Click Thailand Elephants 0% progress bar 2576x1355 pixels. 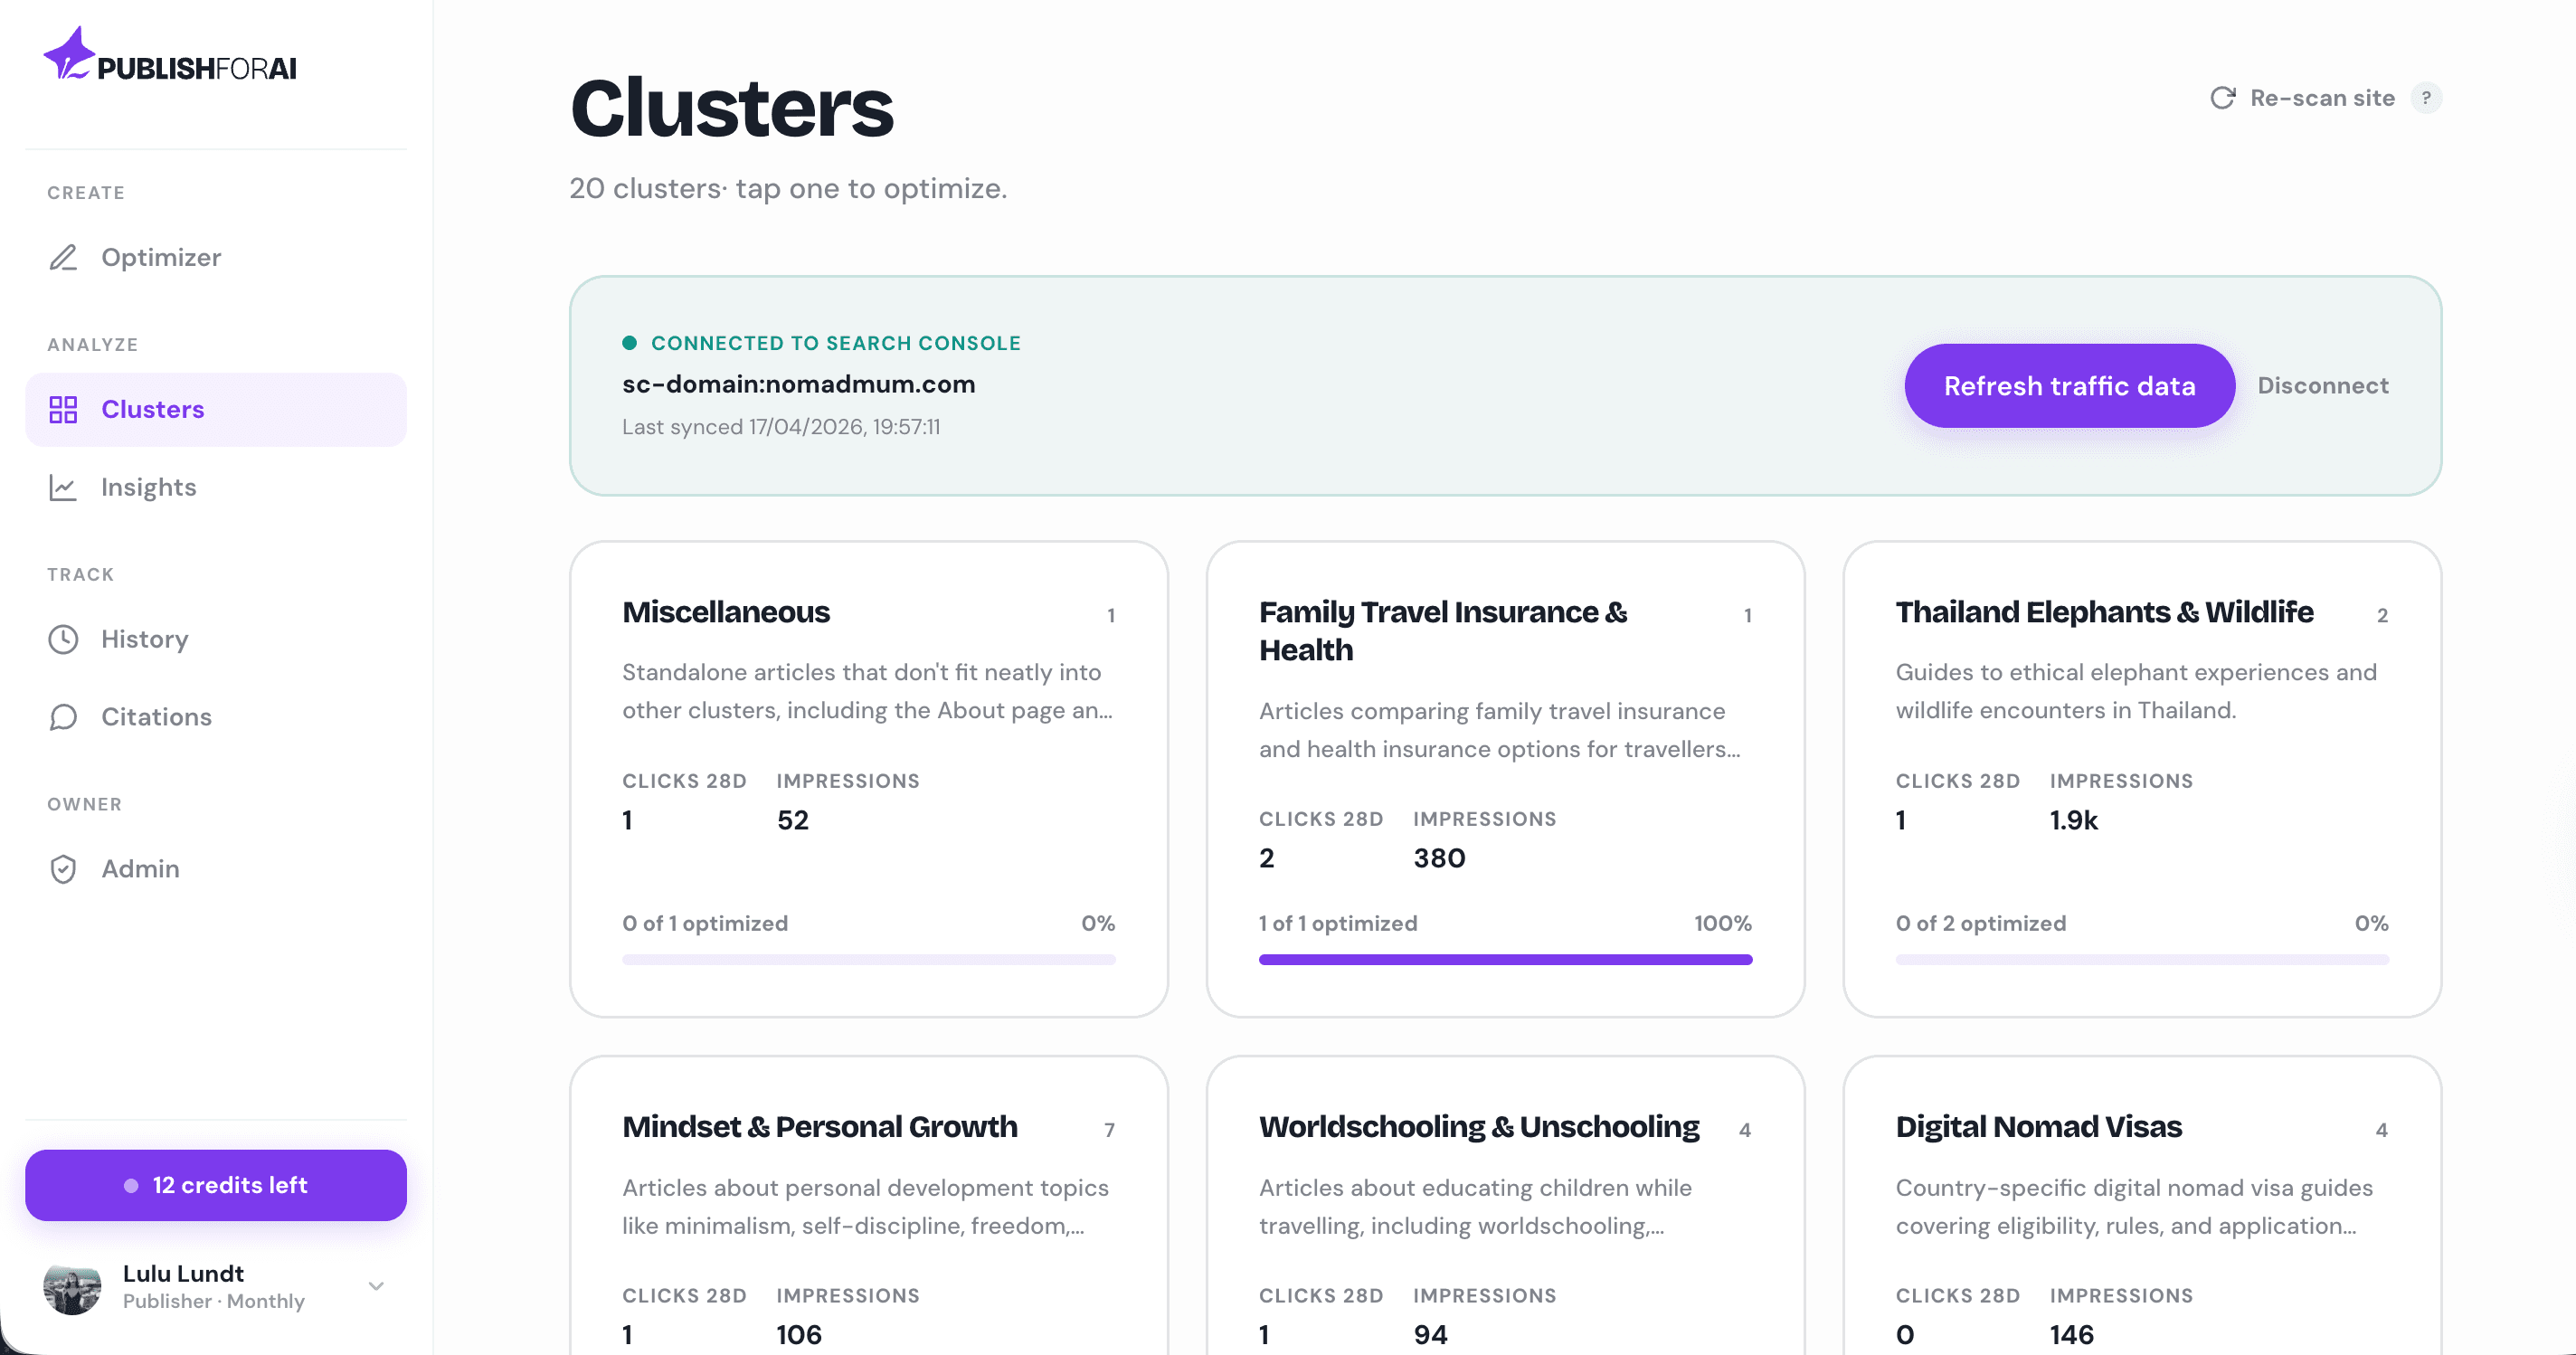tap(2142, 960)
